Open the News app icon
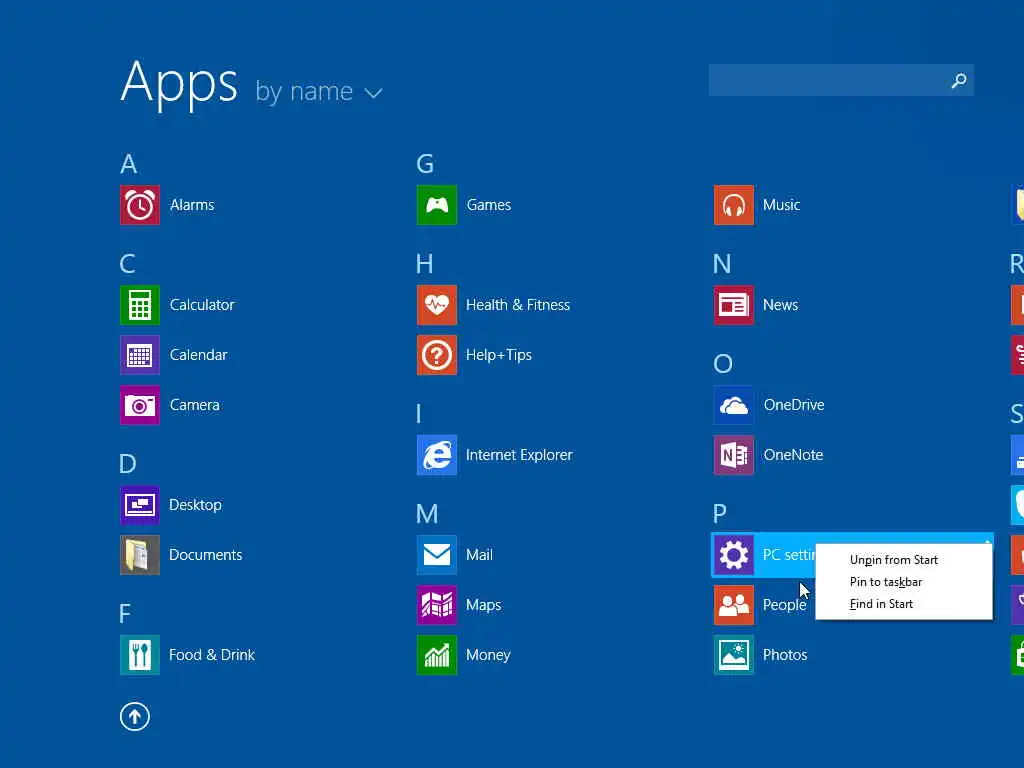The width and height of the screenshot is (1024, 768). pyautogui.click(x=733, y=305)
